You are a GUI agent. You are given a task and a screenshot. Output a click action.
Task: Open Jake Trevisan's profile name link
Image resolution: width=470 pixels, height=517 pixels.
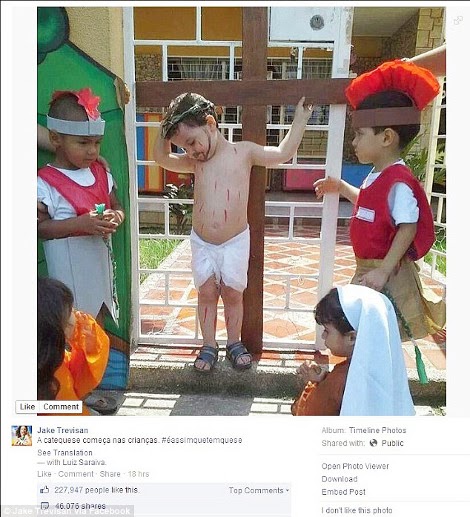tap(63, 430)
